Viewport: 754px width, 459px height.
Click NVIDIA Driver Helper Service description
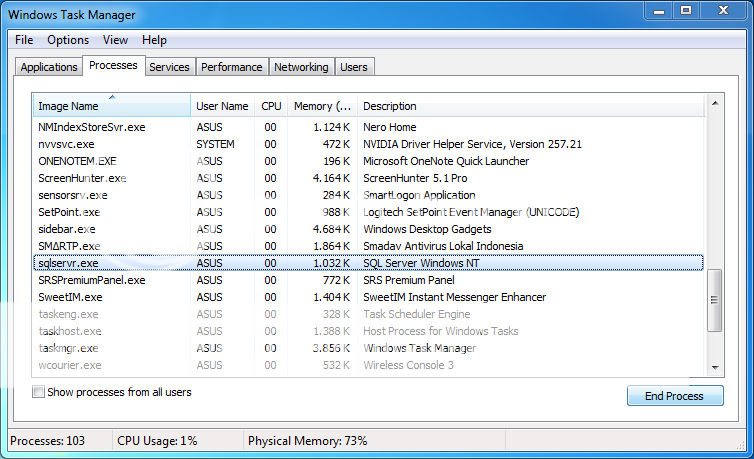[472, 144]
